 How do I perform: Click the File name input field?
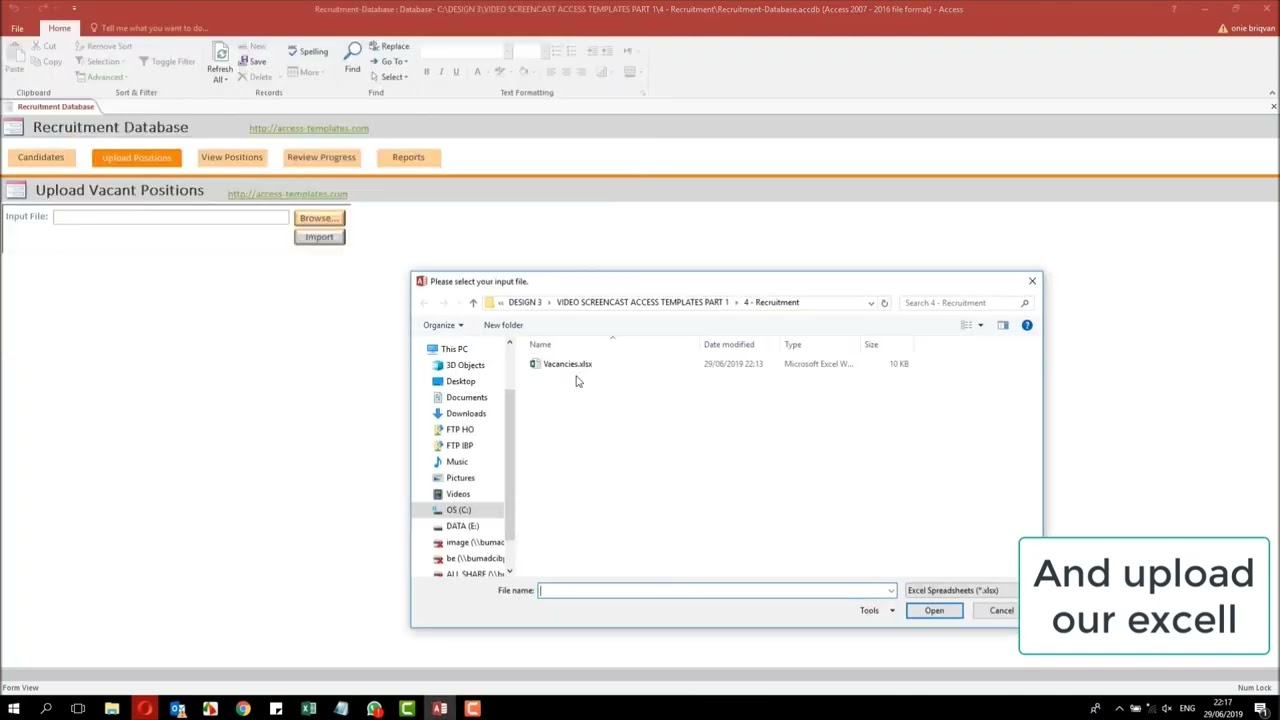tap(717, 591)
